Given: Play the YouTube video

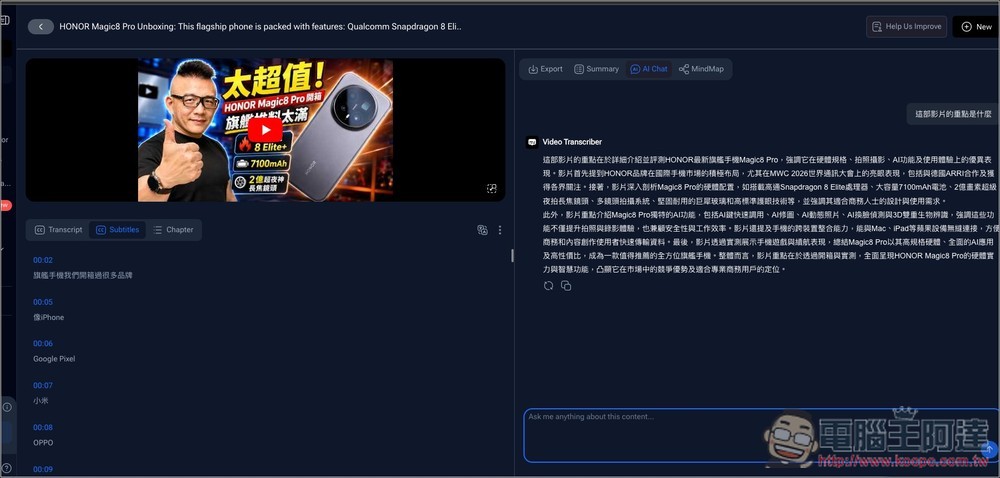Looking at the screenshot, I should (265, 130).
